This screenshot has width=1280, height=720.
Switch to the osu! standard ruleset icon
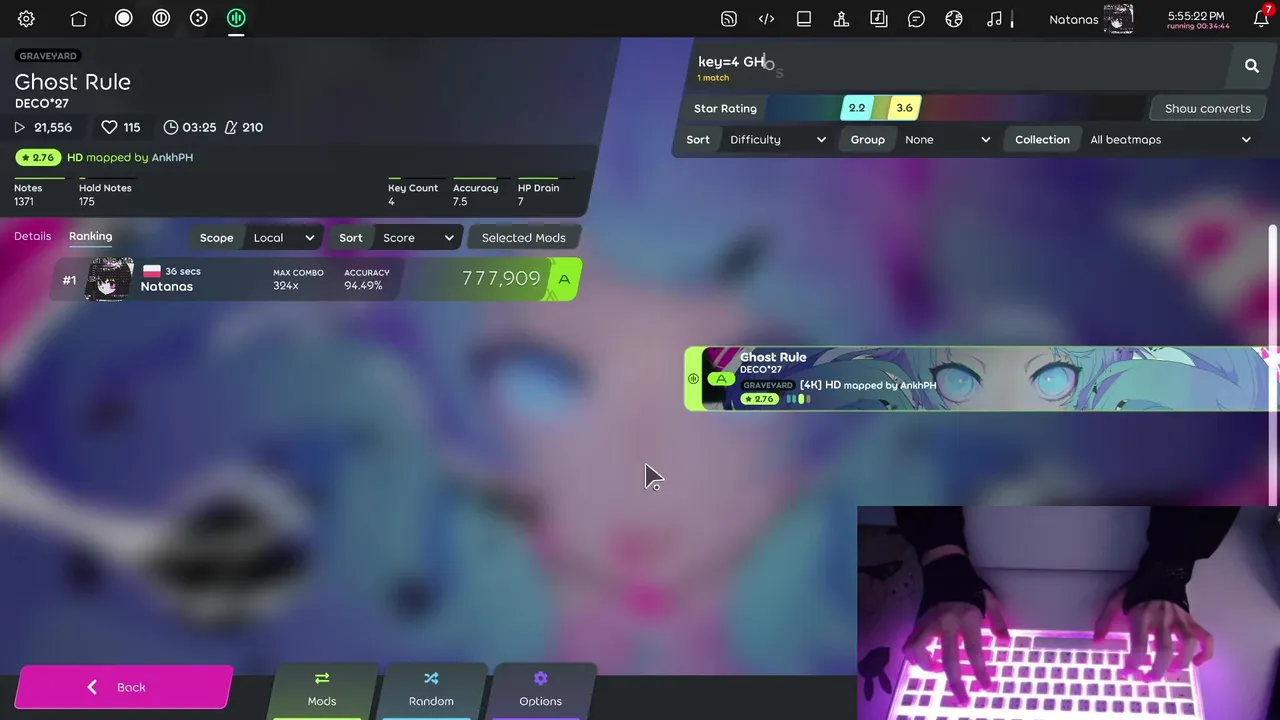tap(123, 18)
